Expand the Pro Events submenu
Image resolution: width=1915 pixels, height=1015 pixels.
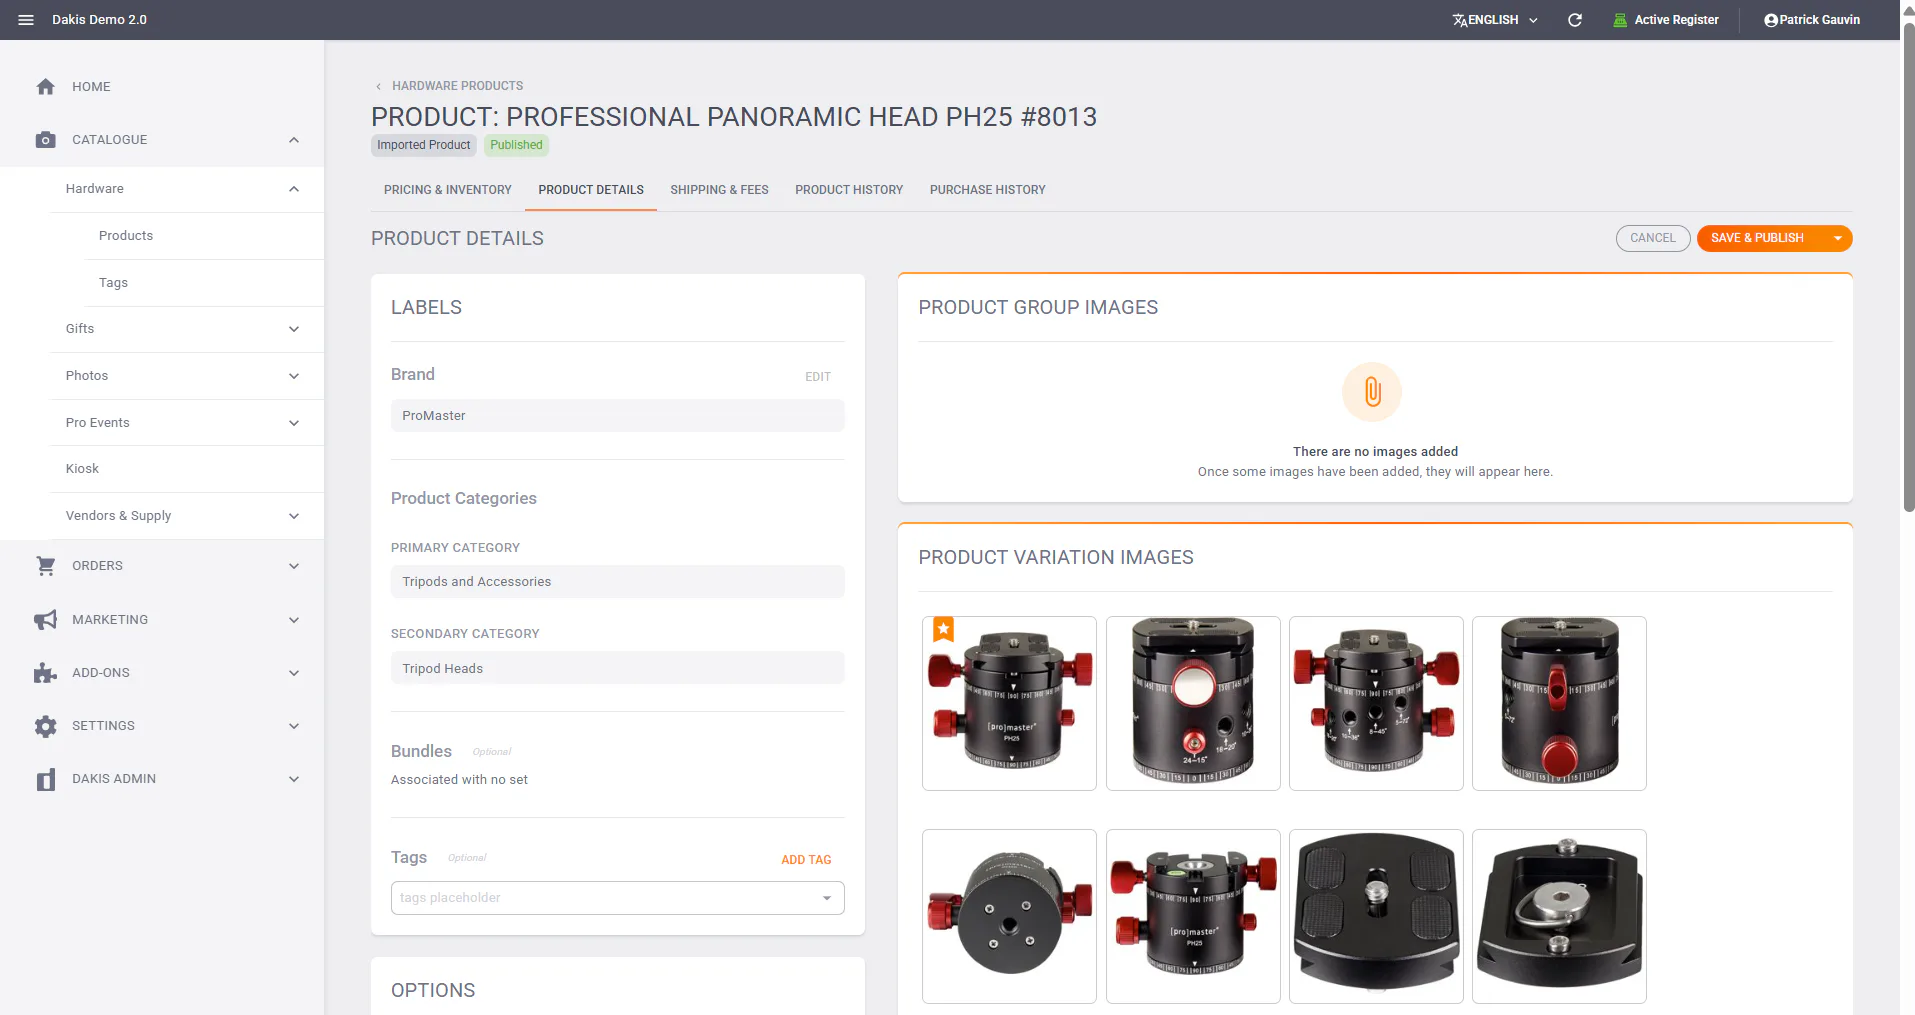pos(294,423)
